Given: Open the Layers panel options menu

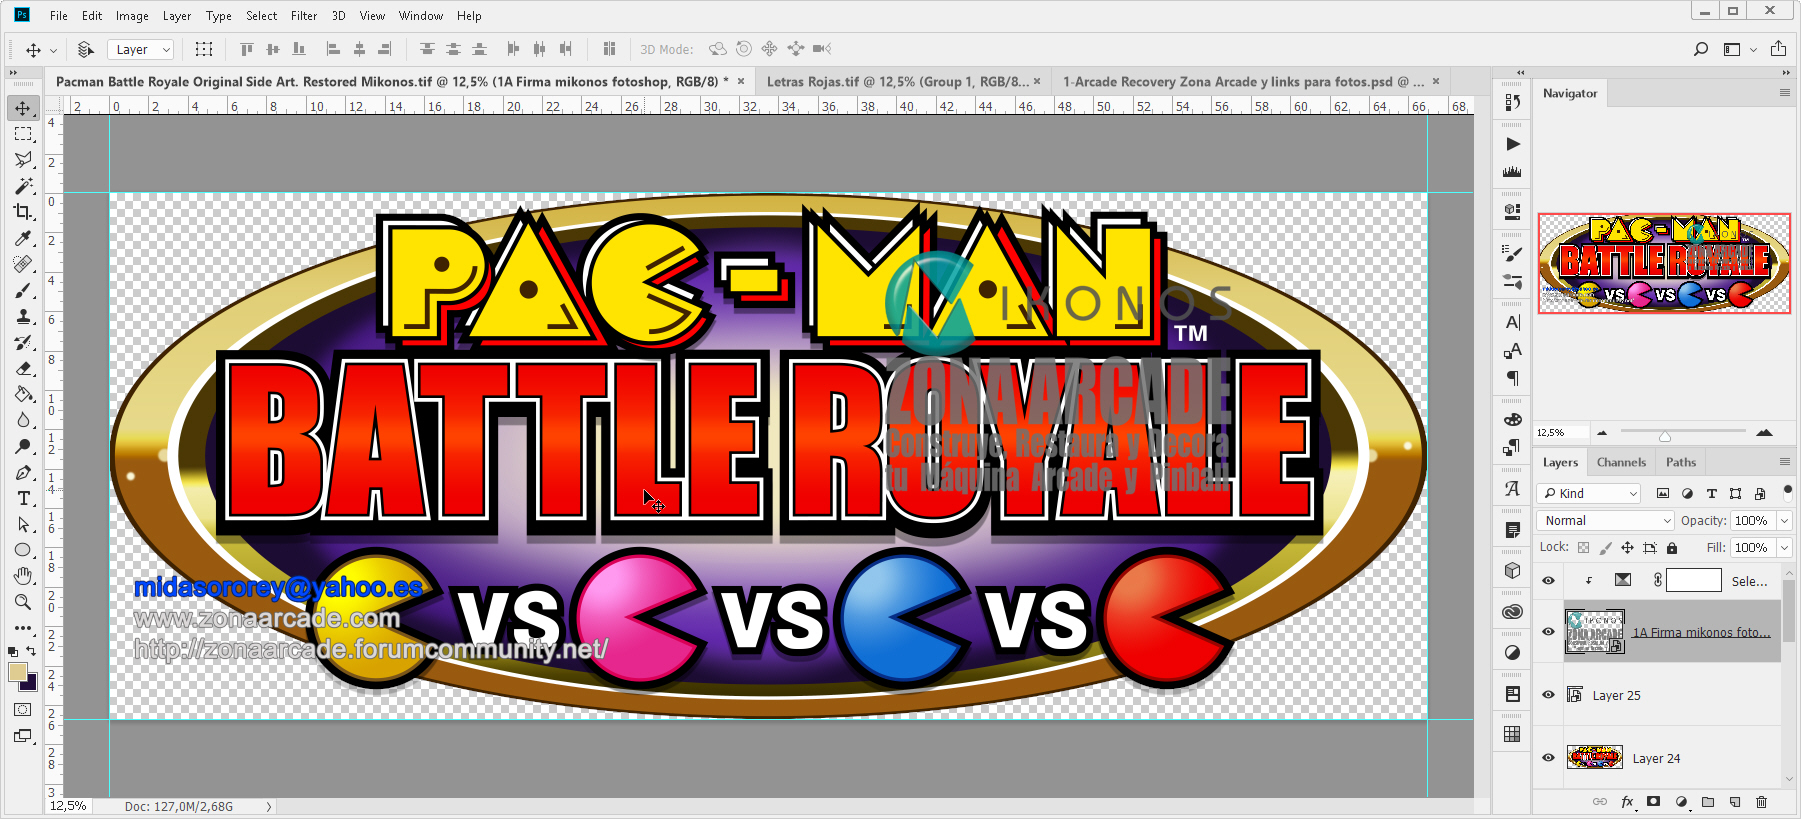Looking at the screenshot, I should pyautogui.click(x=1785, y=462).
